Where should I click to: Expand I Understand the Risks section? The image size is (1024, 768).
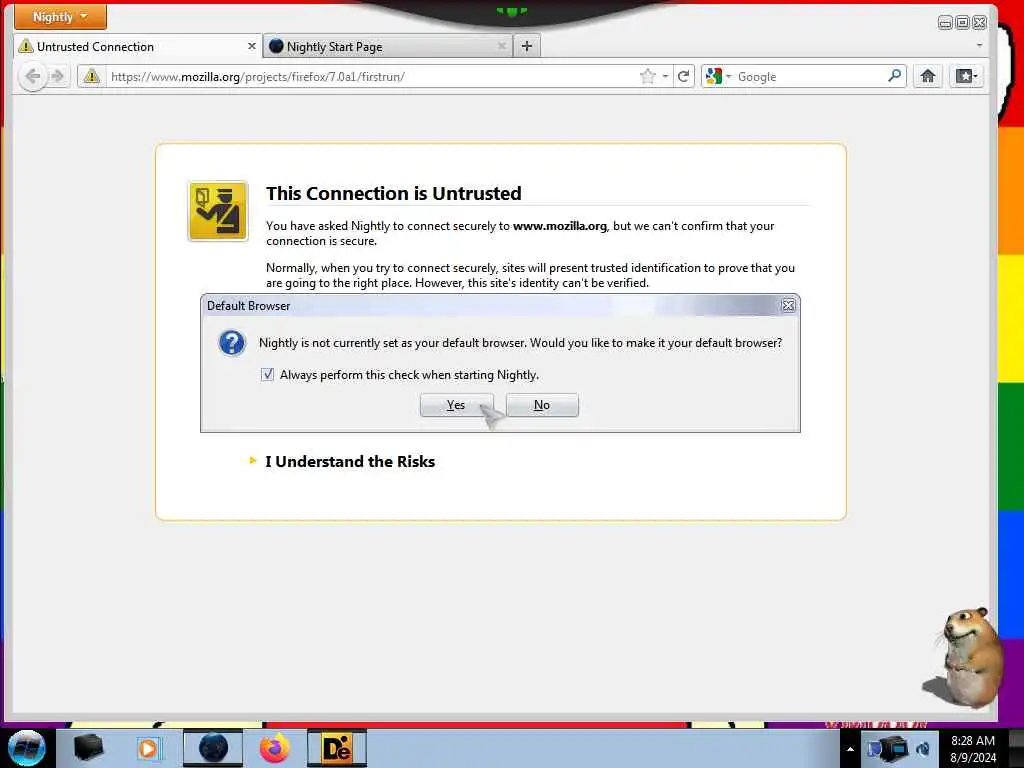coord(342,461)
